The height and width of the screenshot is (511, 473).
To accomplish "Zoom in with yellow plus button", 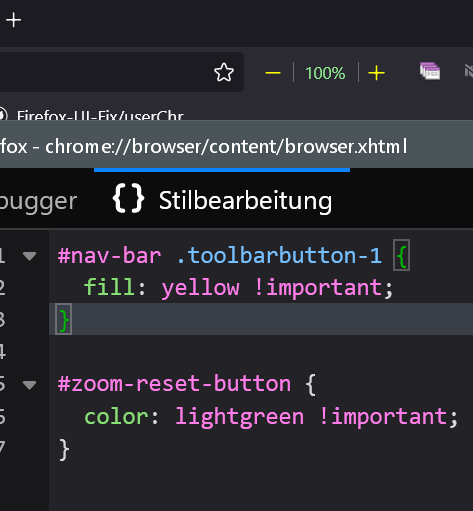I will pyautogui.click(x=376, y=73).
